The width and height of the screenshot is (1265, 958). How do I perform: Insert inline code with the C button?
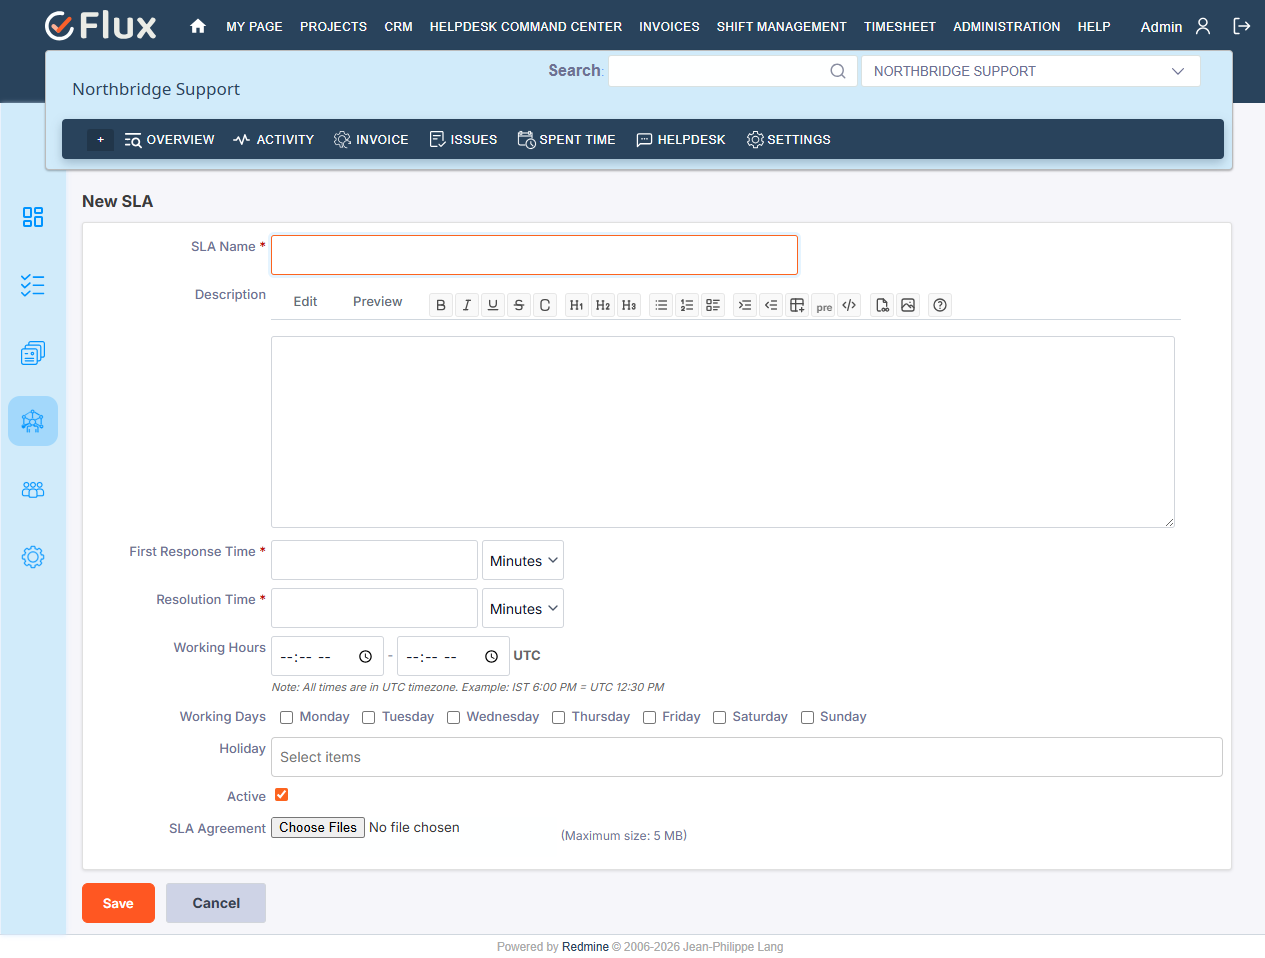(x=545, y=305)
